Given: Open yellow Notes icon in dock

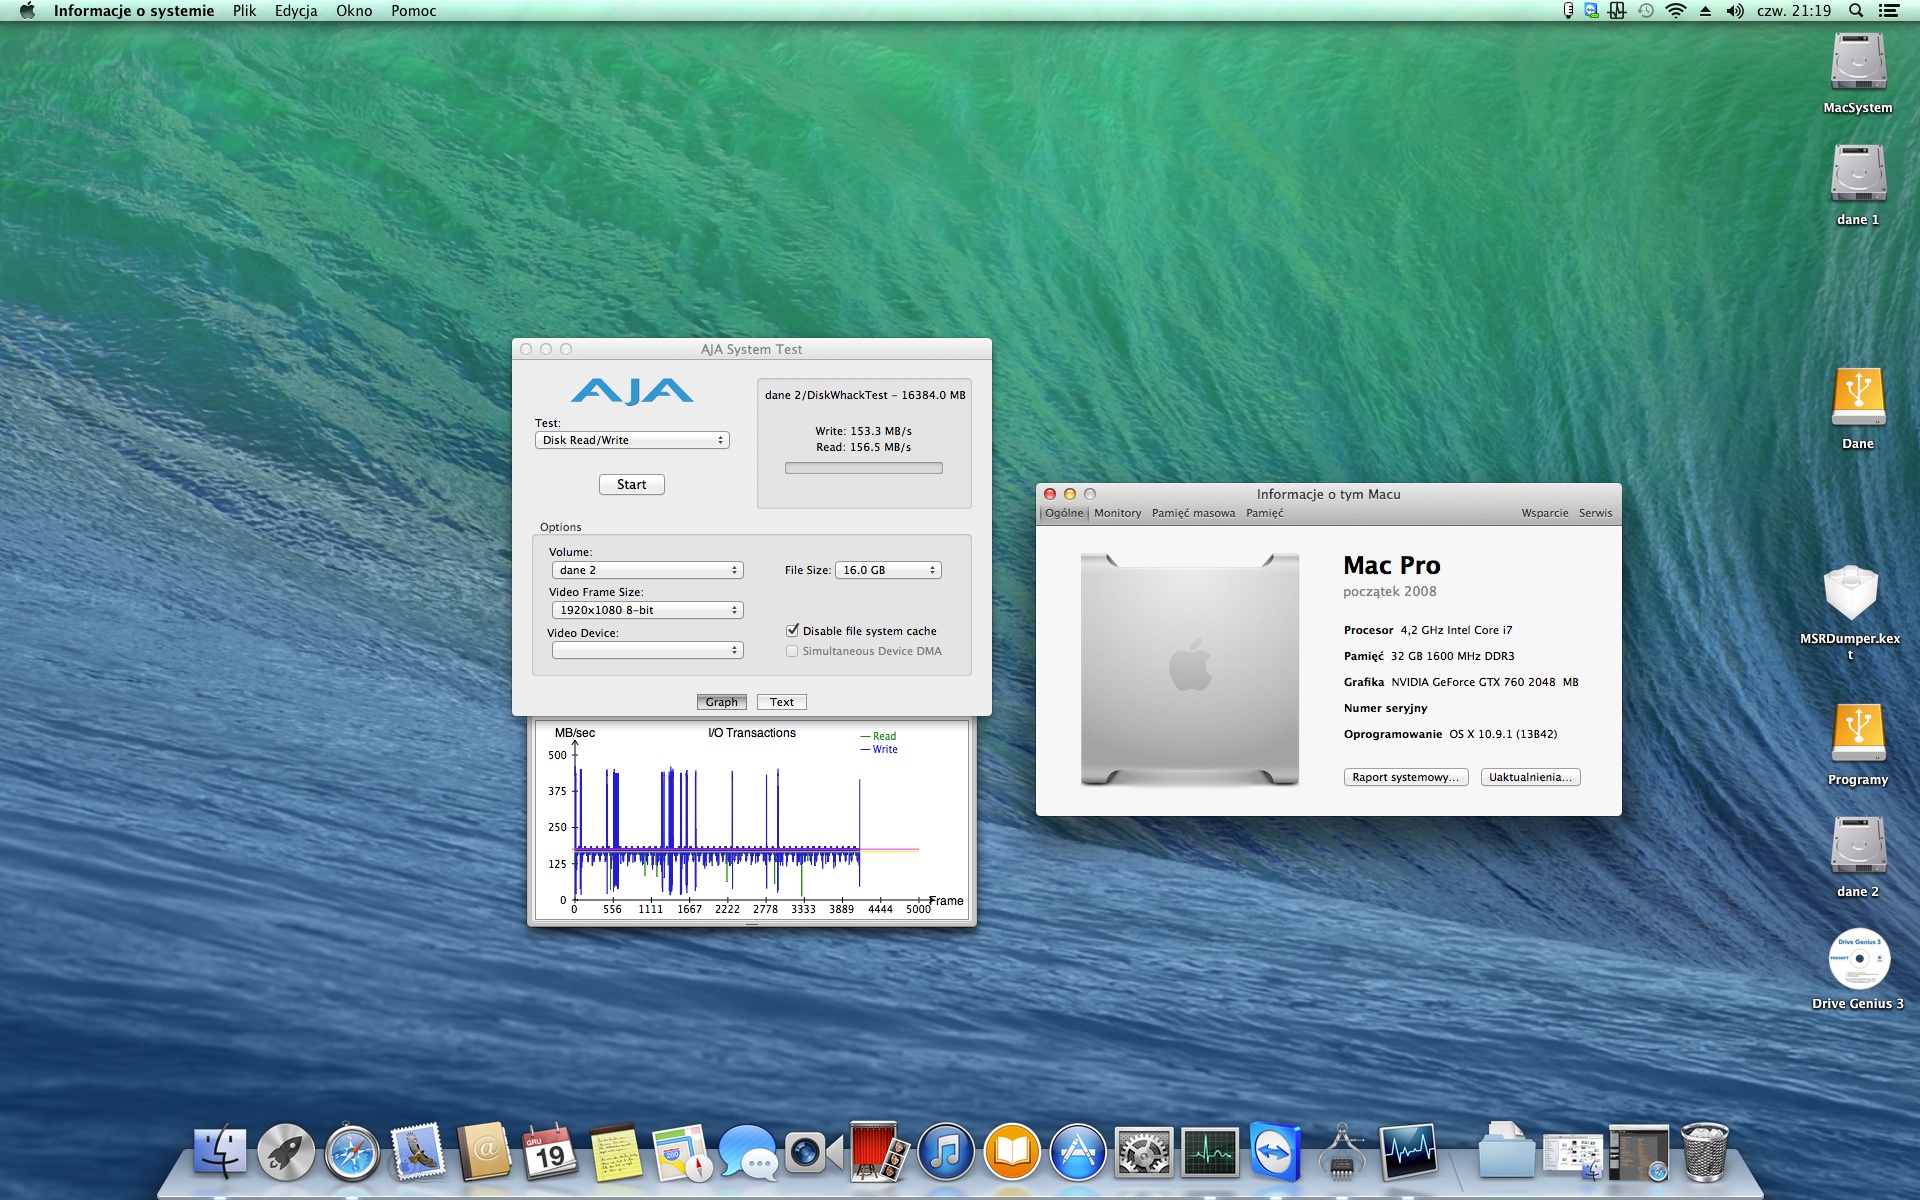Looking at the screenshot, I should [x=616, y=1152].
